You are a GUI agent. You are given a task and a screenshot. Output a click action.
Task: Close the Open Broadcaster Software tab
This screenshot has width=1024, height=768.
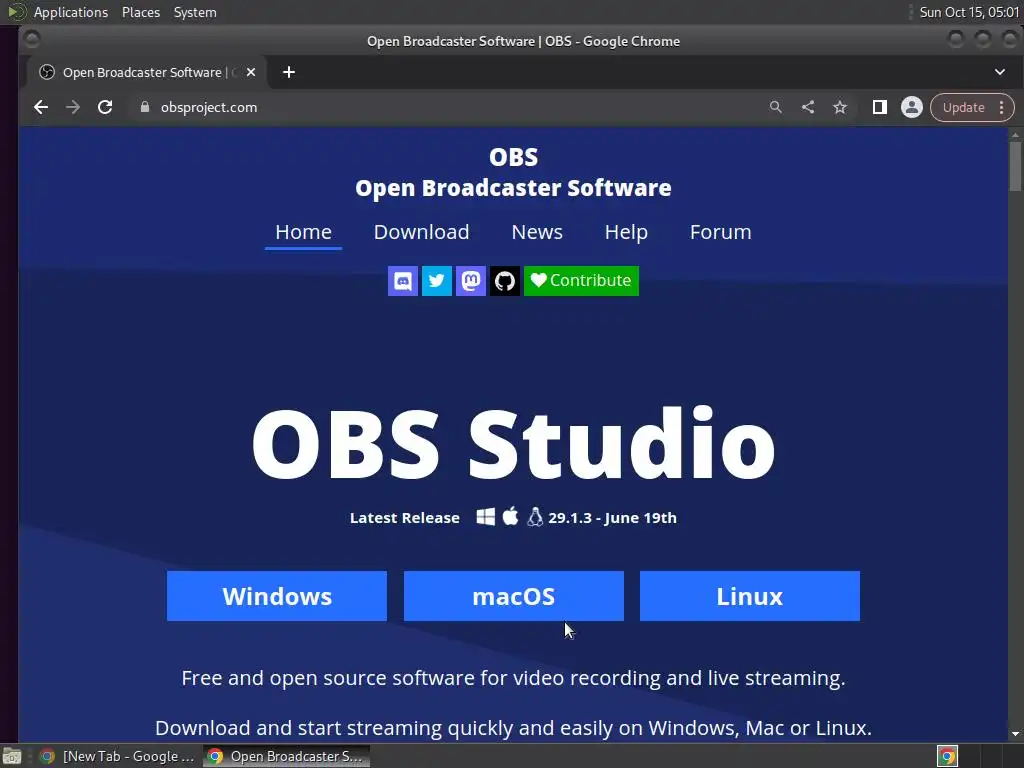[x=251, y=72]
